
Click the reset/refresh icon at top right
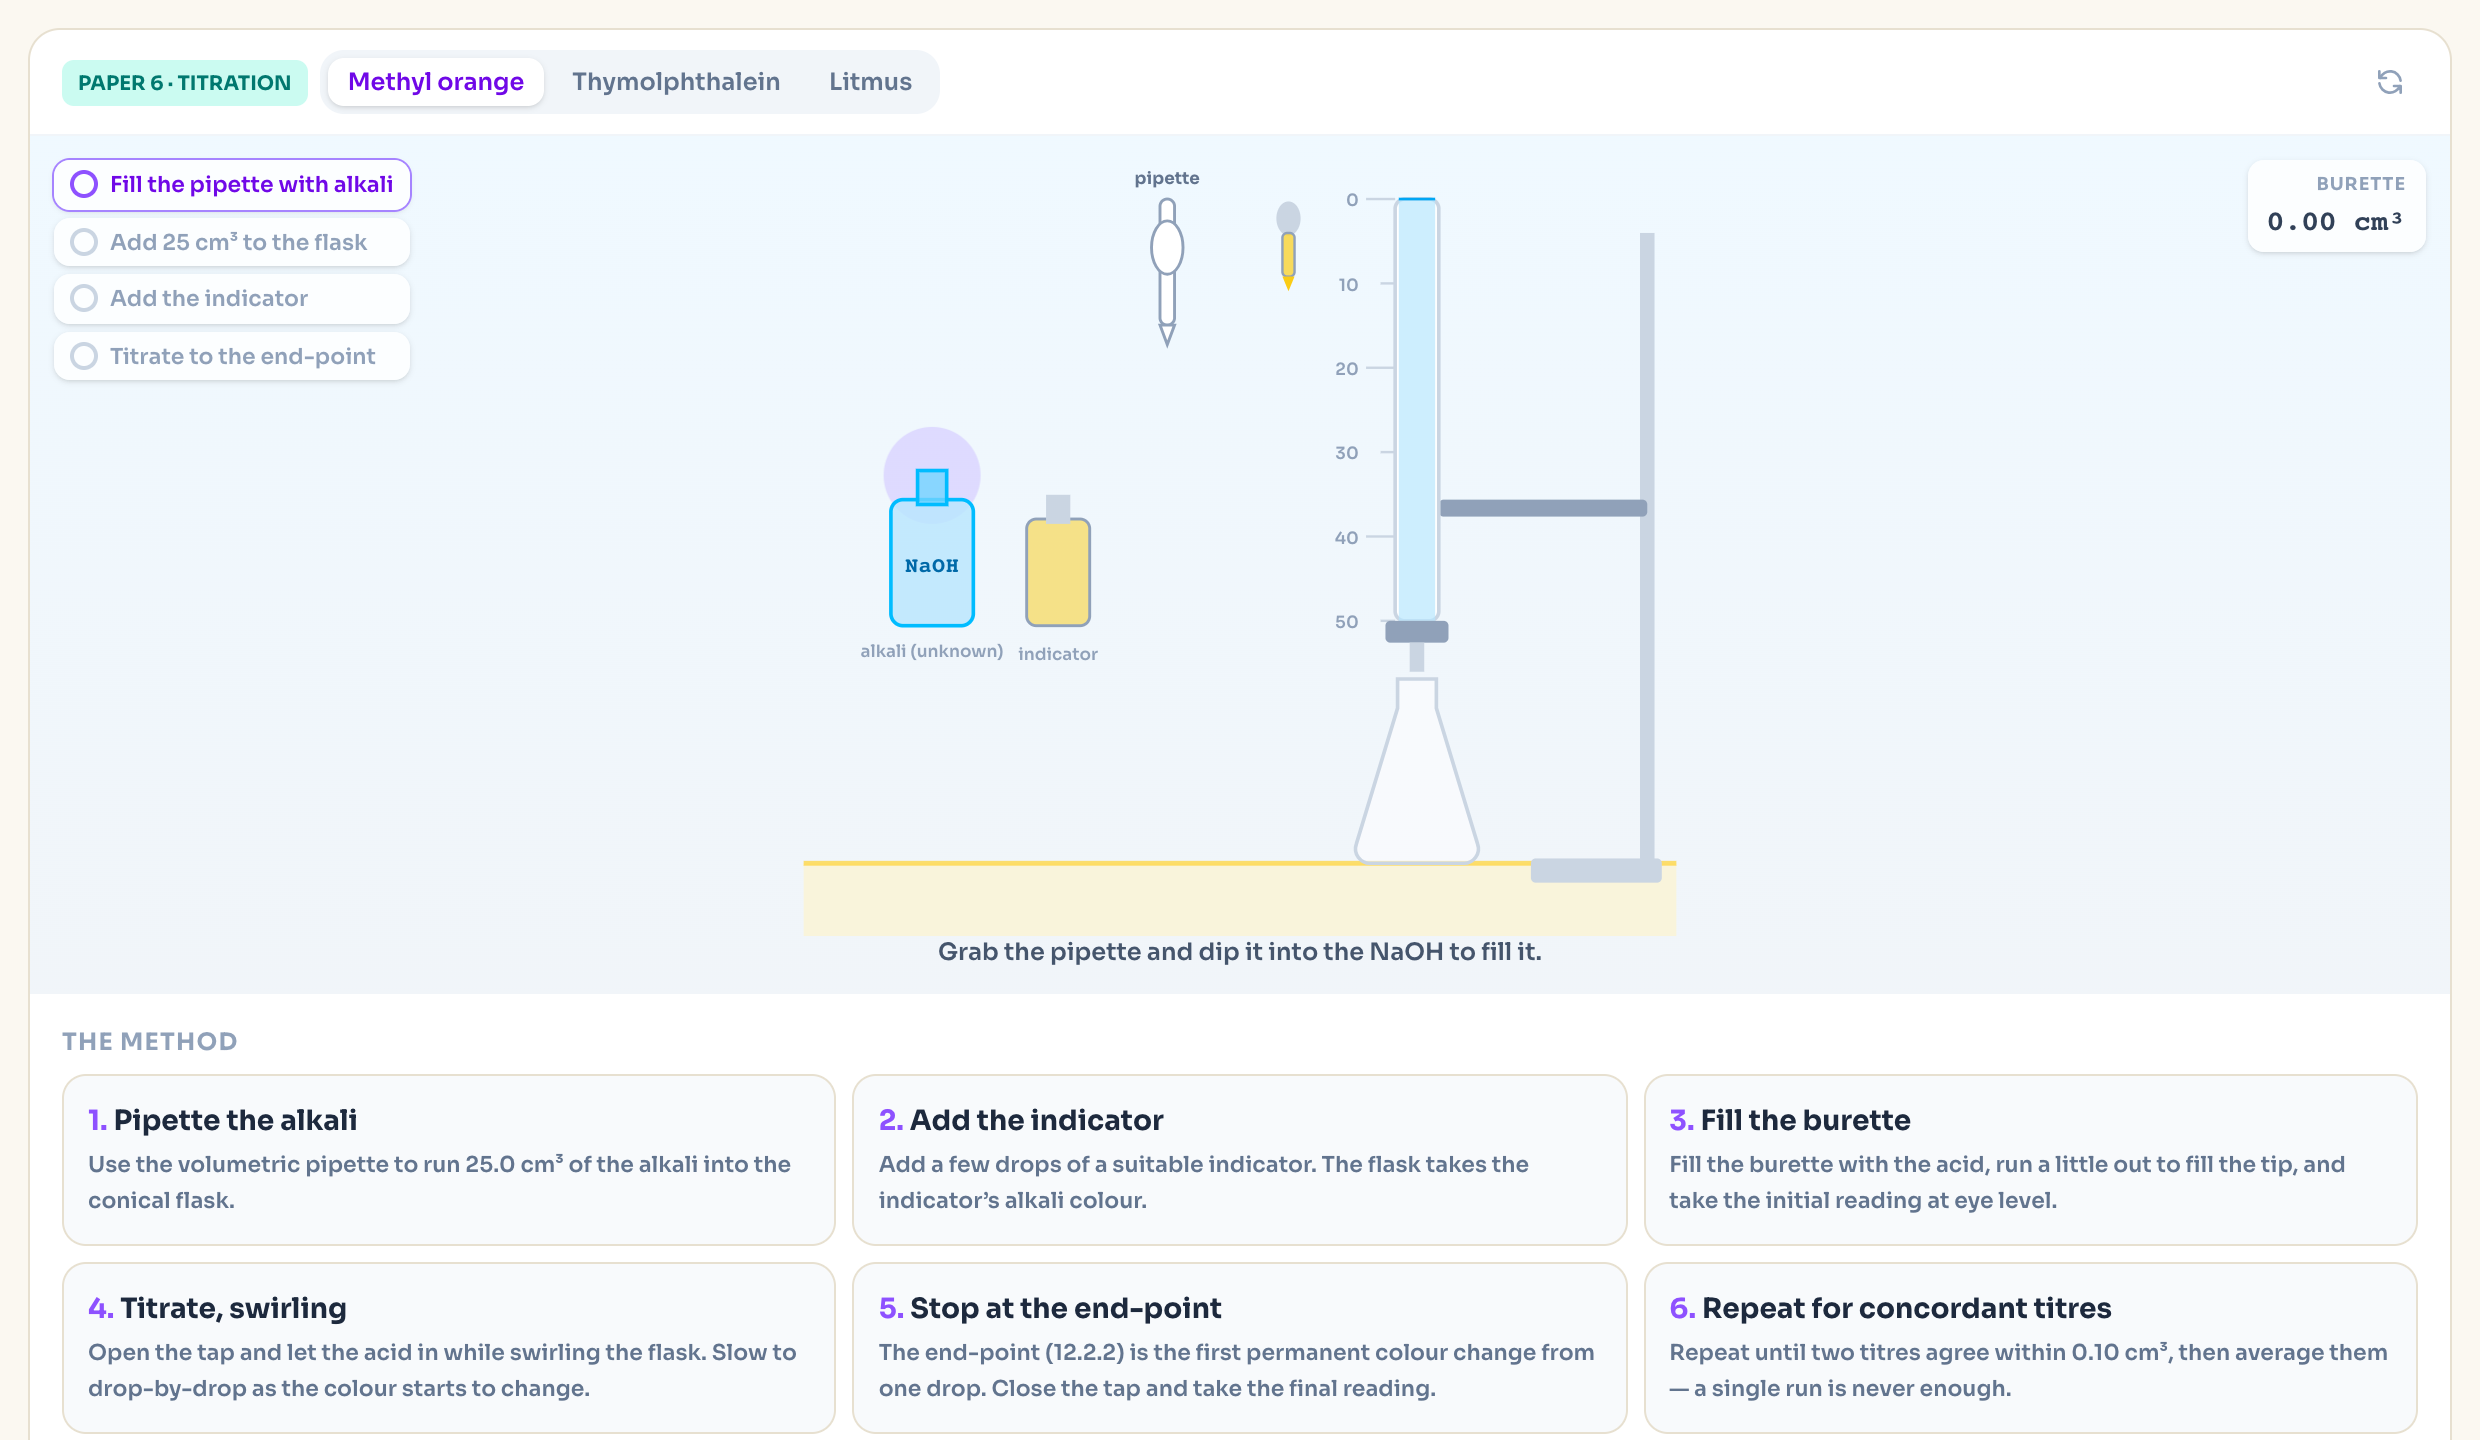[x=2389, y=82]
